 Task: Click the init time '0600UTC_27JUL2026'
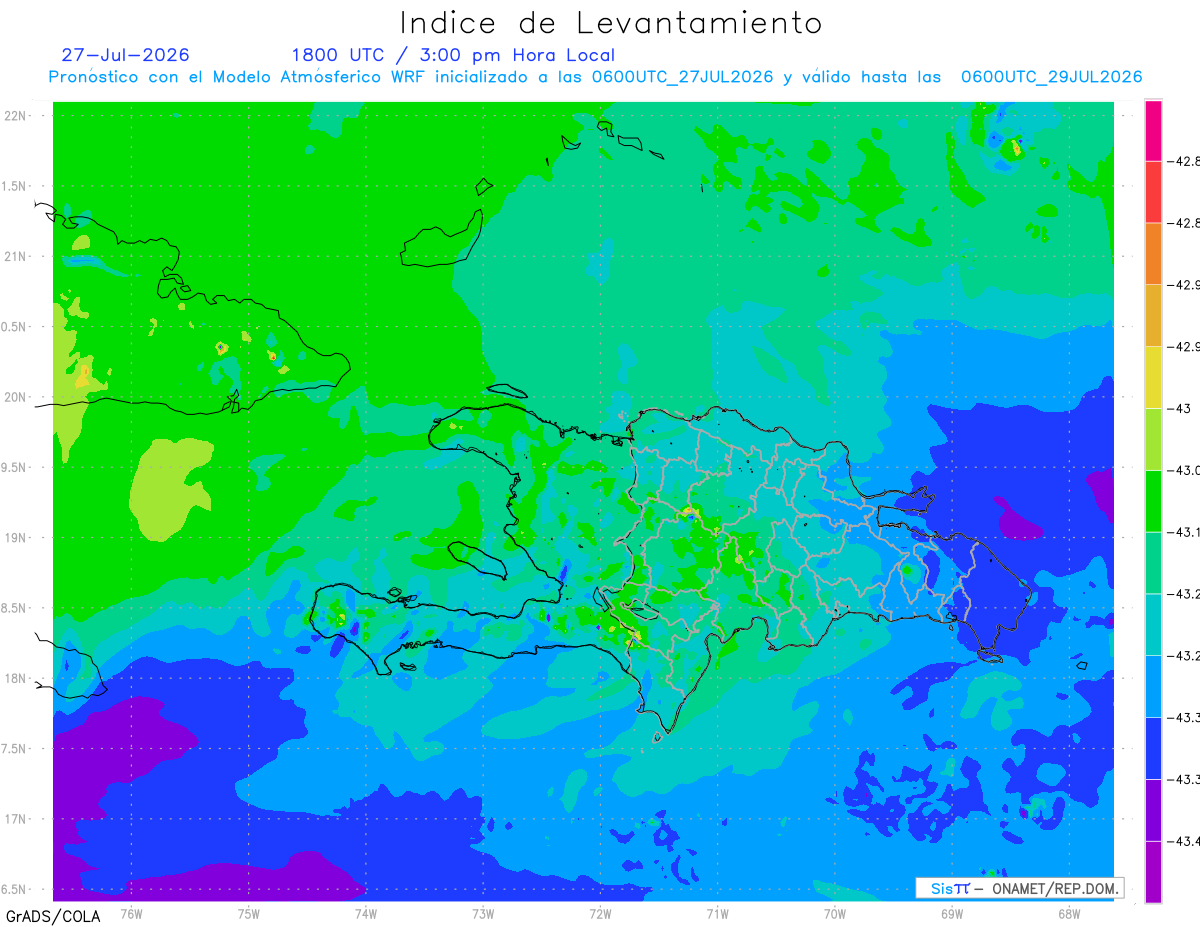683,77
